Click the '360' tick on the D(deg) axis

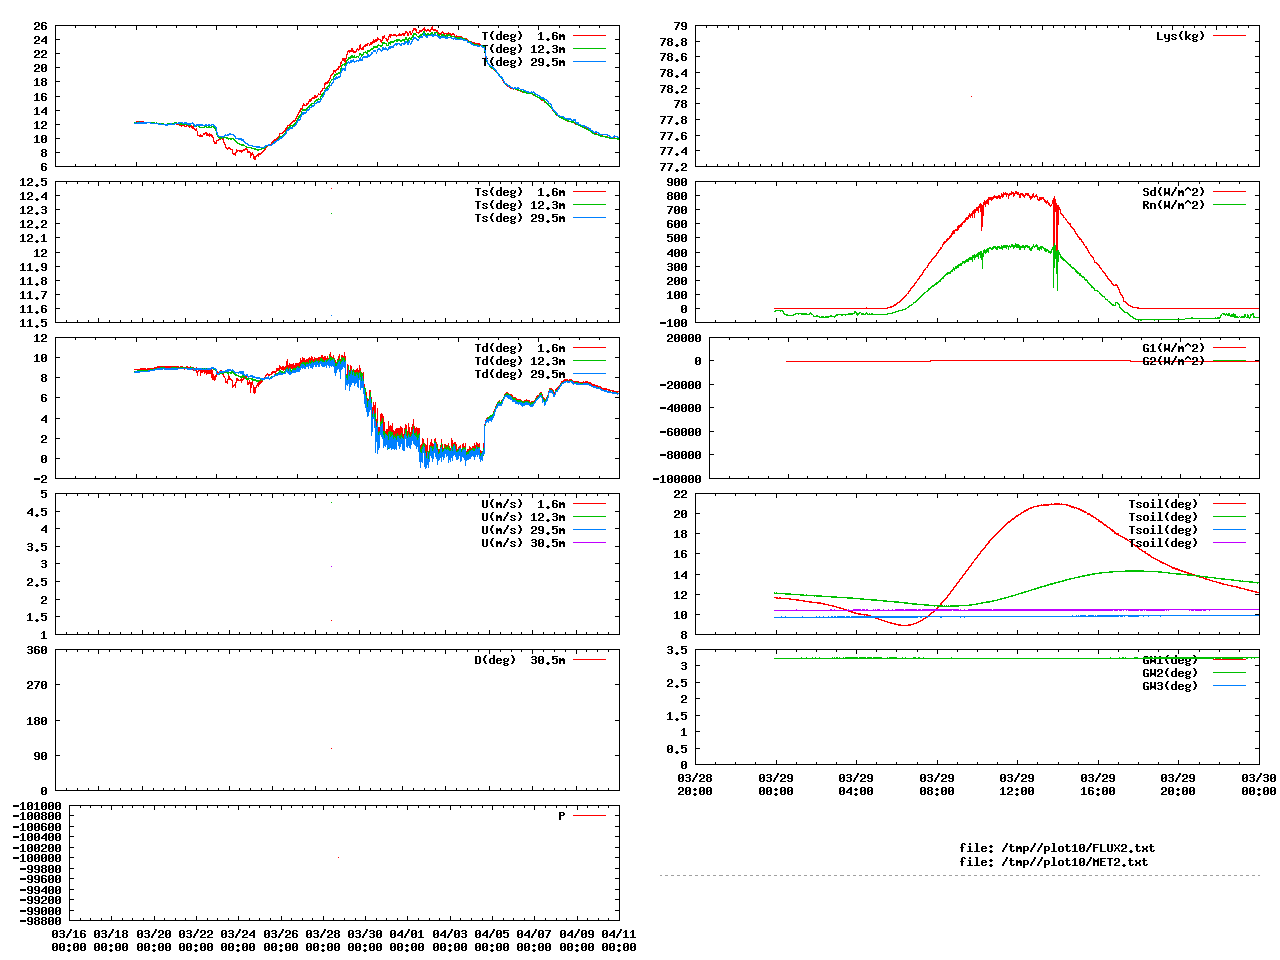[x=37, y=650]
